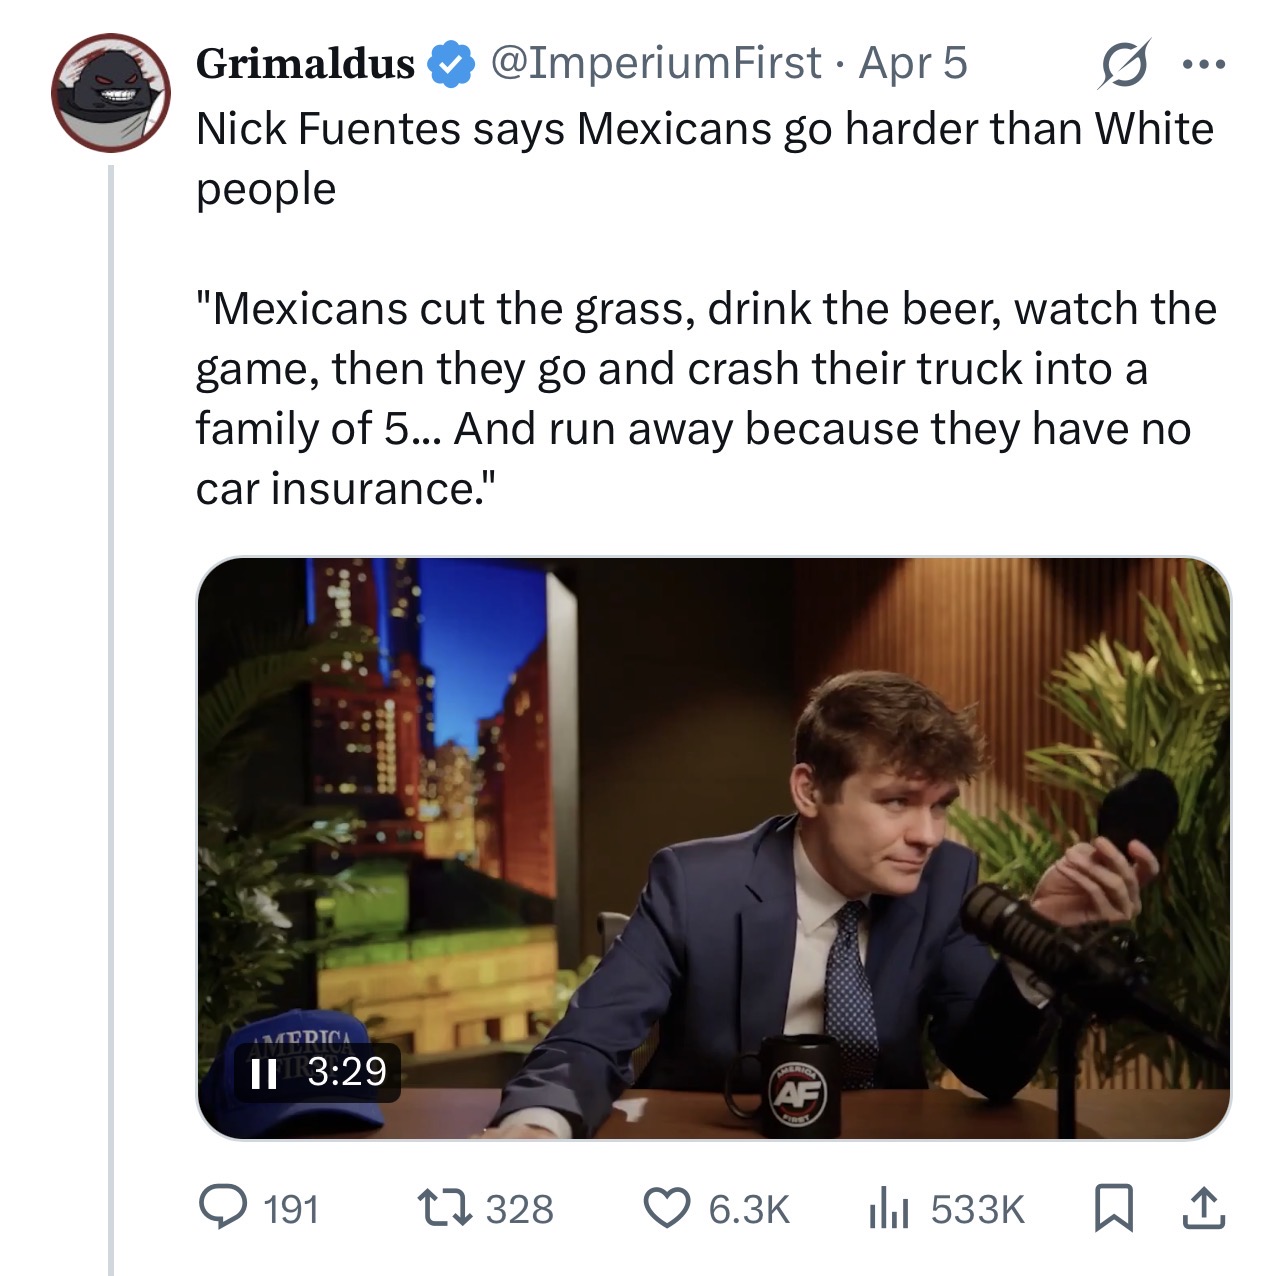Image resolution: width=1261 pixels, height=1276 pixels.
Task: Open the video thumbnail fullscreen
Action: [714, 848]
